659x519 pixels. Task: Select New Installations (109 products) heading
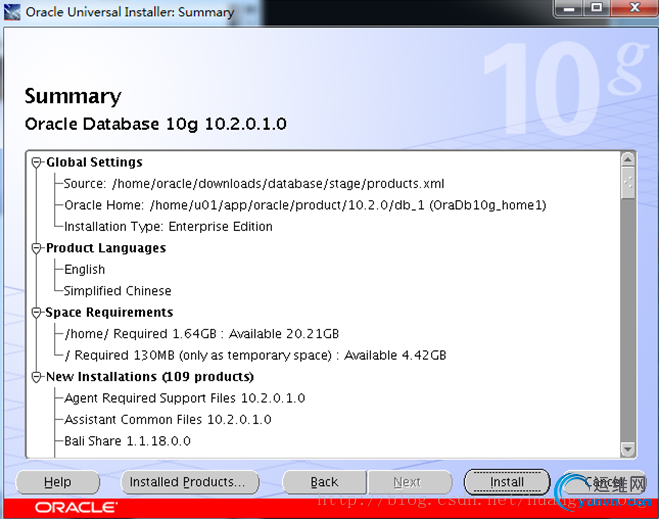(150, 377)
